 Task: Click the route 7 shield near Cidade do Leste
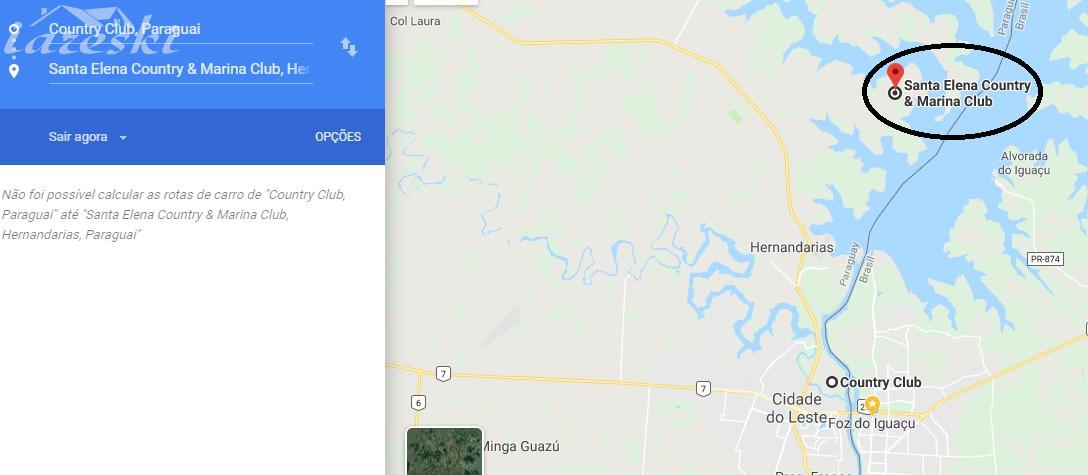pyautogui.click(x=704, y=389)
